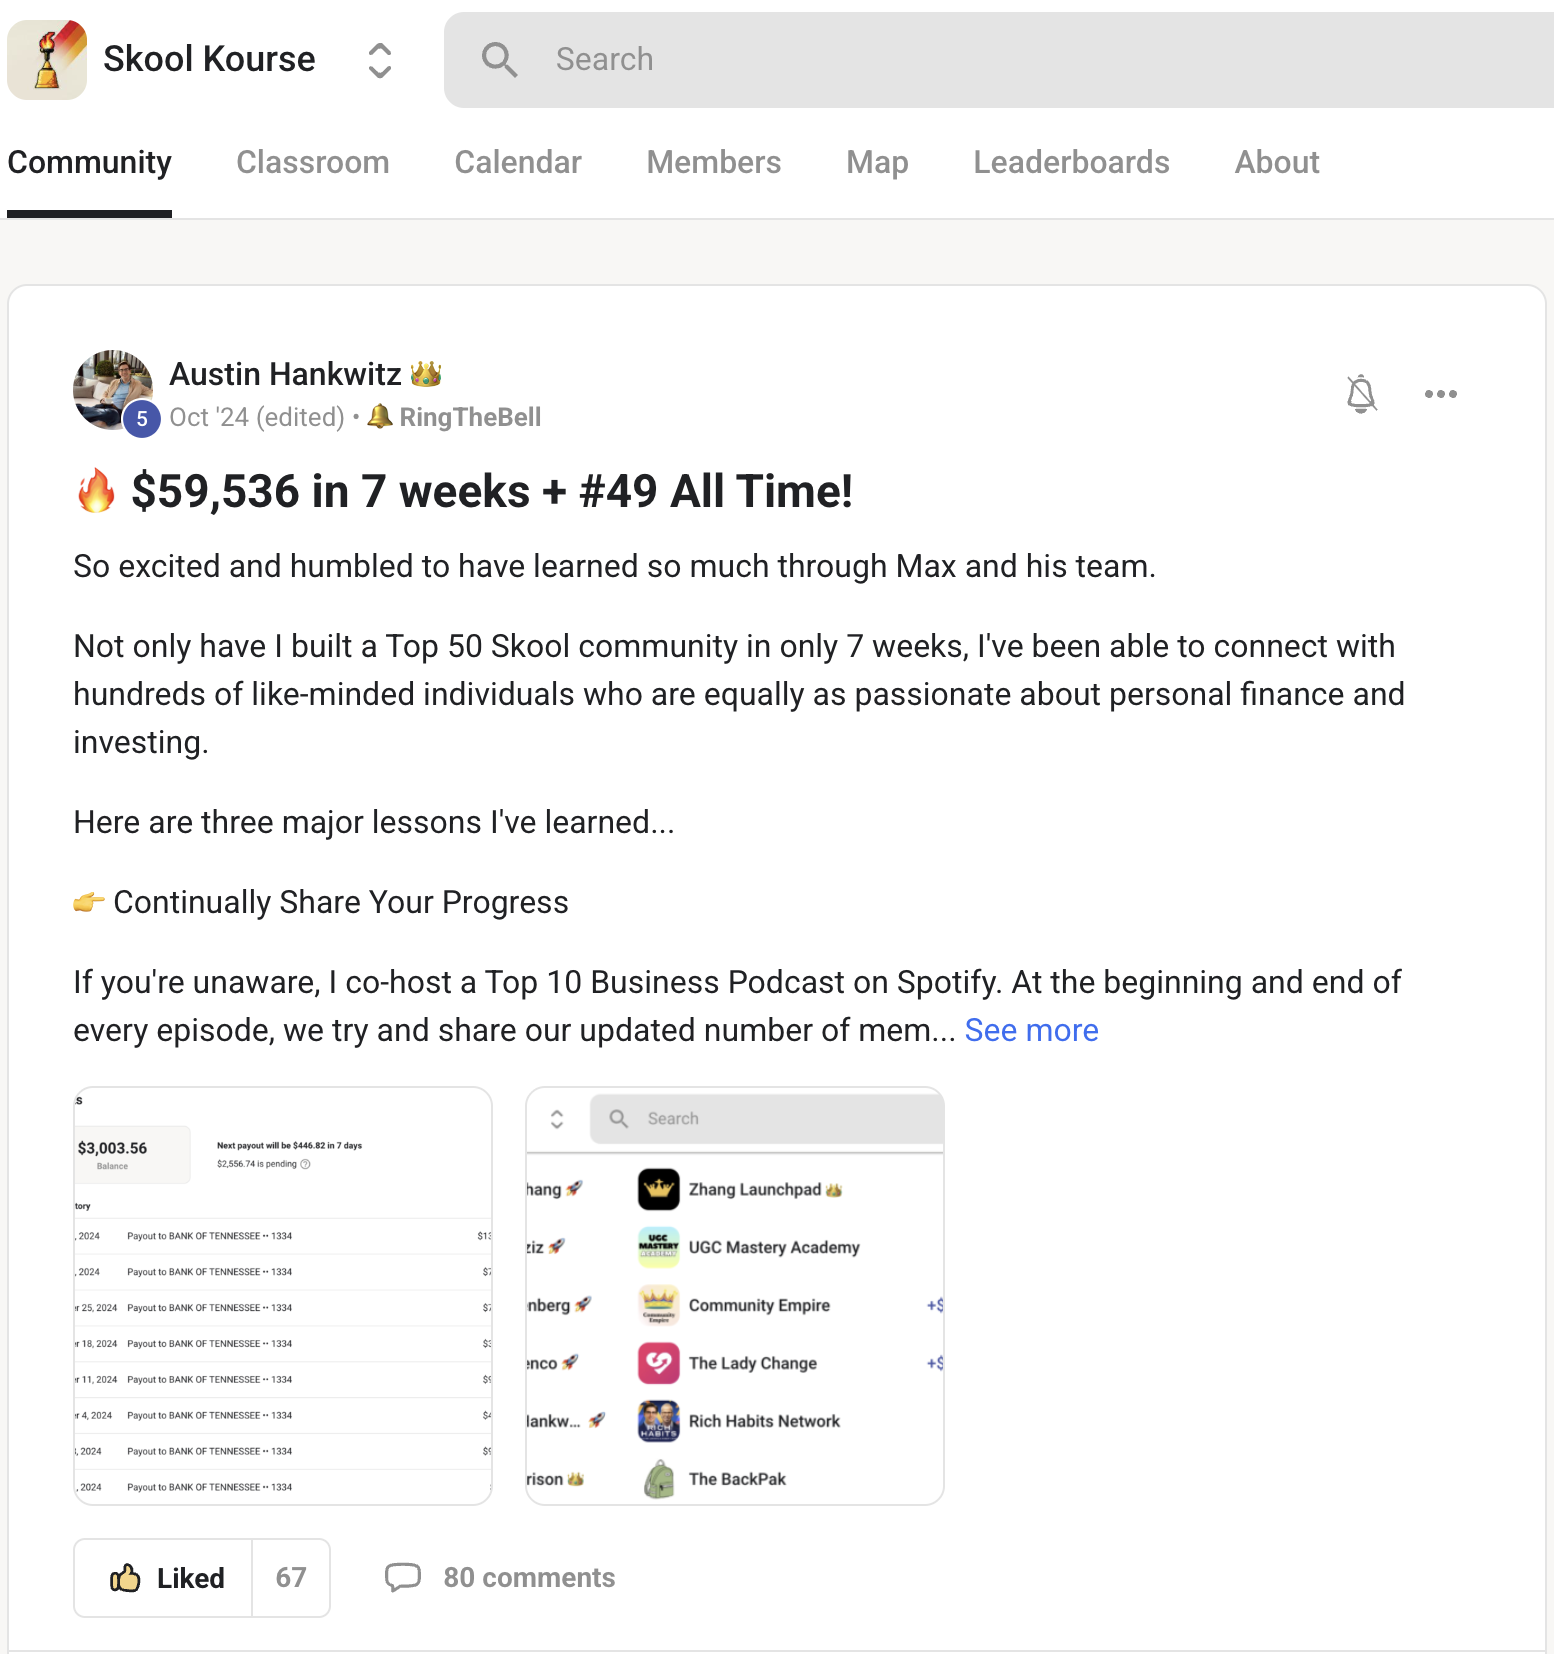Click Austin Hankwitz's profile avatar

[114, 391]
